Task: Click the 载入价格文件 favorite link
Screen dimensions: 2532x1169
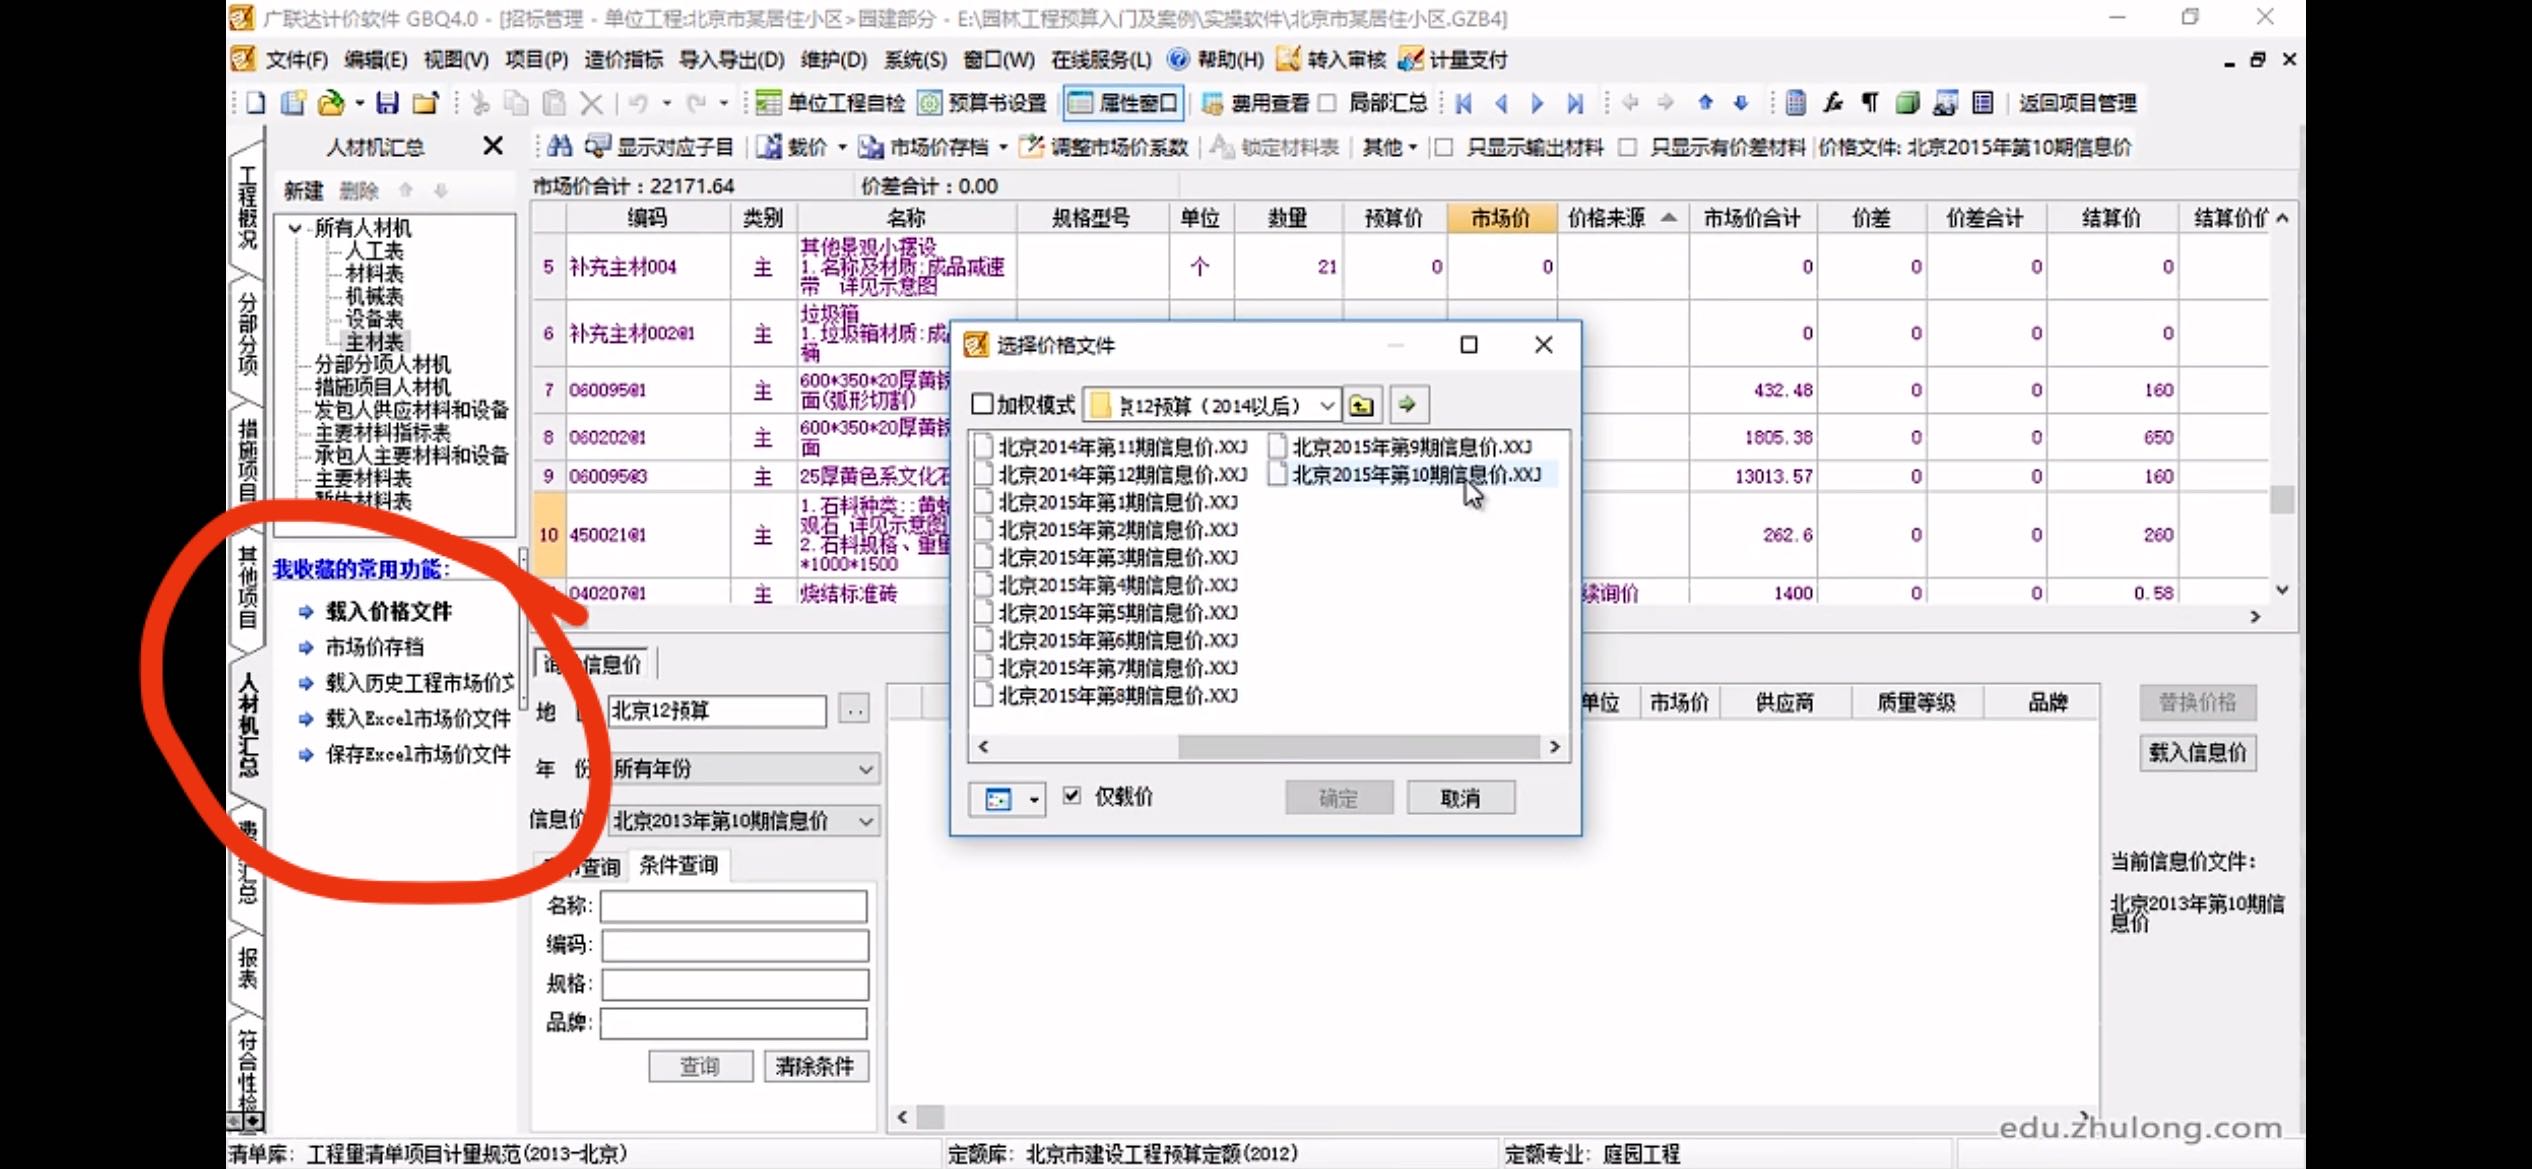Action: click(388, 611)
